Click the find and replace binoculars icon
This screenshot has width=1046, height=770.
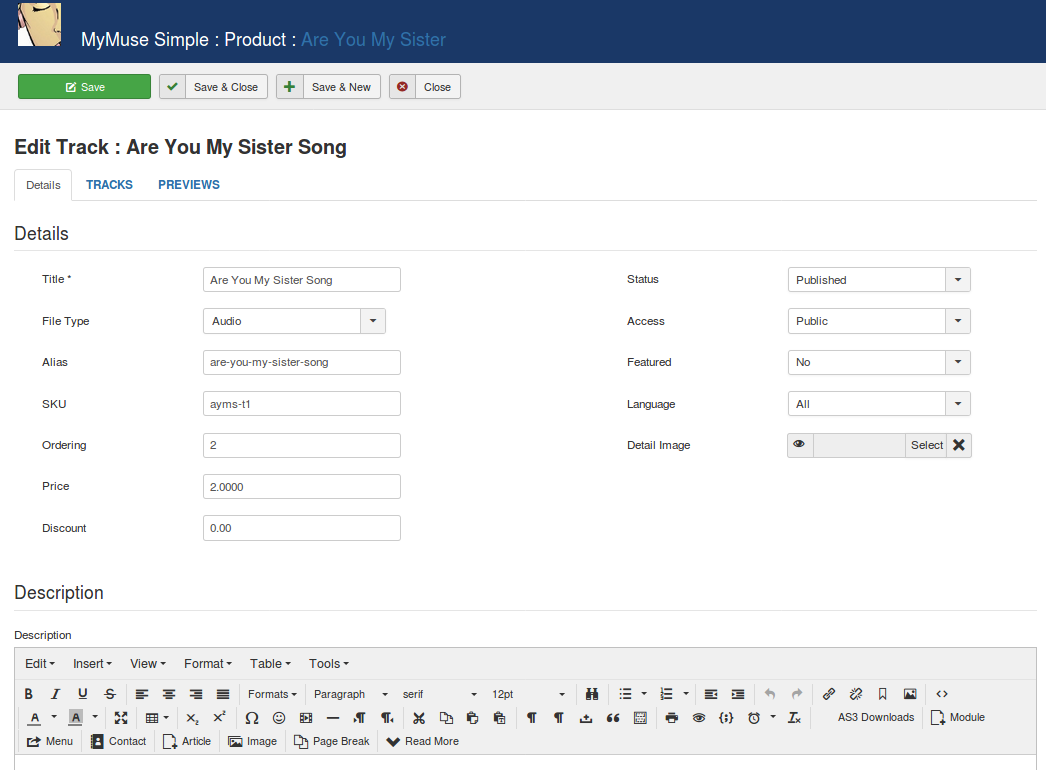592,694
